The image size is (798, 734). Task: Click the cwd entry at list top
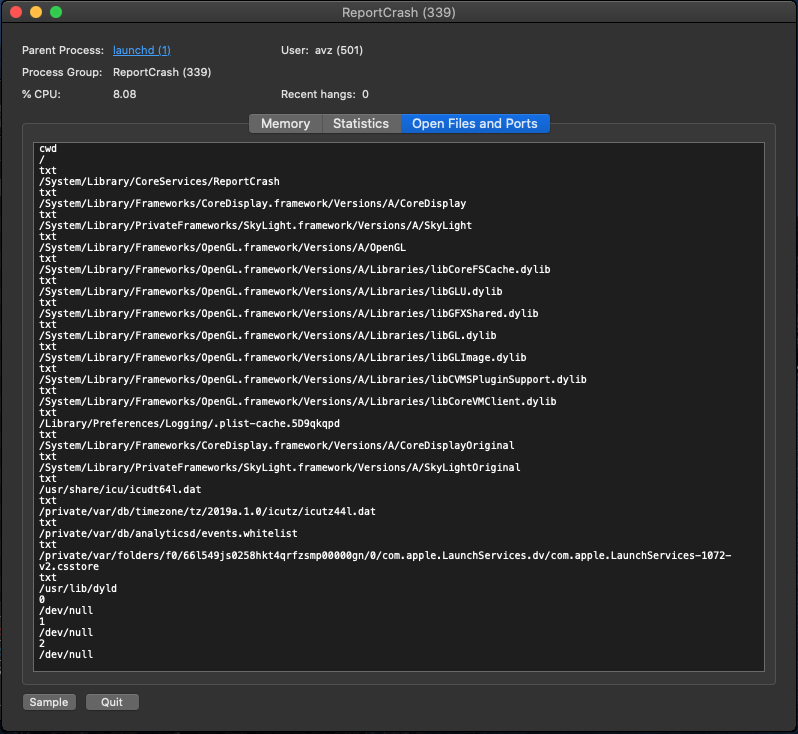[48, 149]
